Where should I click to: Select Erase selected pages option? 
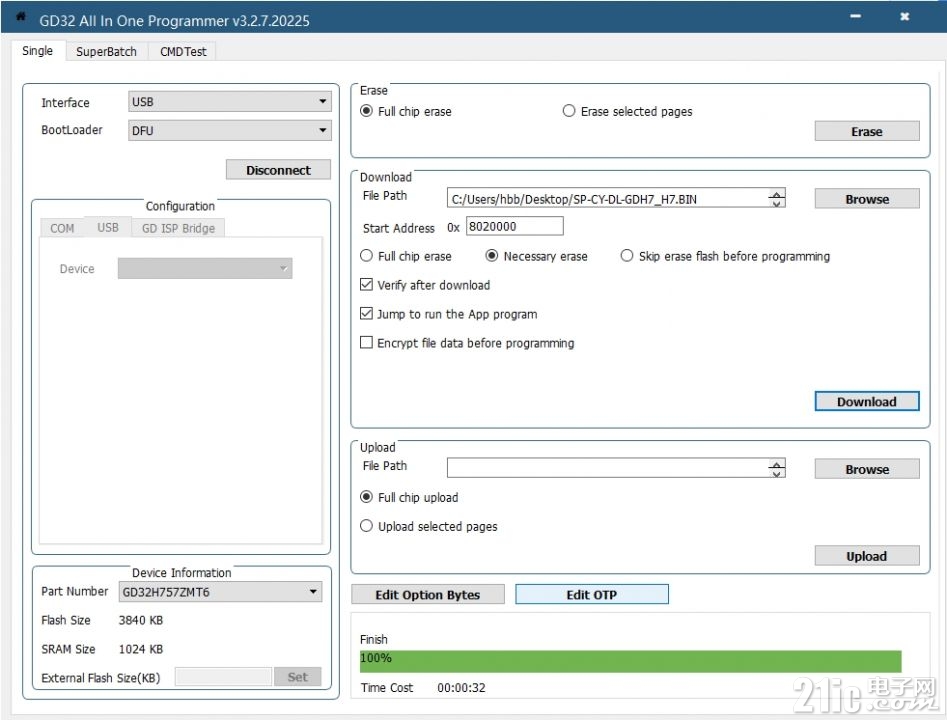pyautogui.click(x=628, y=111)
